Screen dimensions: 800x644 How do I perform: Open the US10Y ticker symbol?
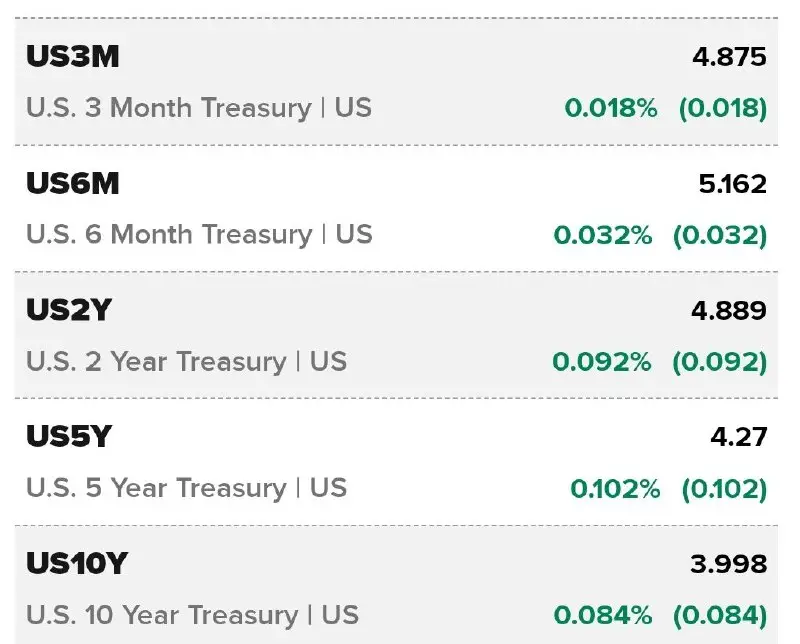coord(77,563)
